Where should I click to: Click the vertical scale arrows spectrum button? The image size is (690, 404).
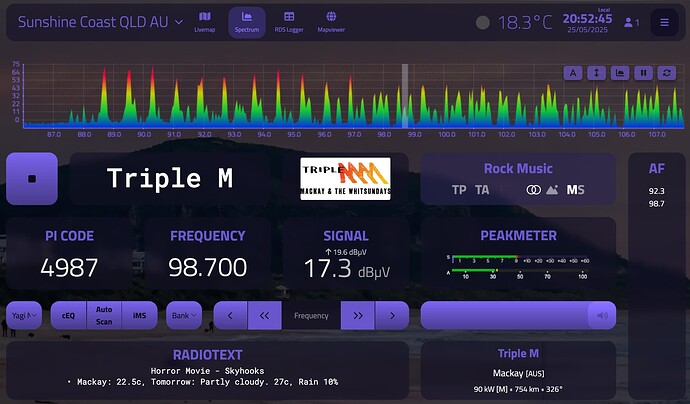[596, 73]
